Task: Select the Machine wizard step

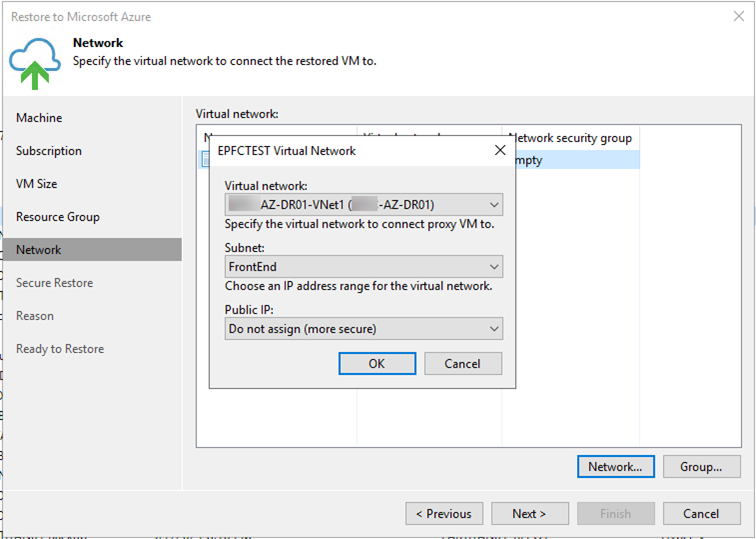Action: point(39,118)
